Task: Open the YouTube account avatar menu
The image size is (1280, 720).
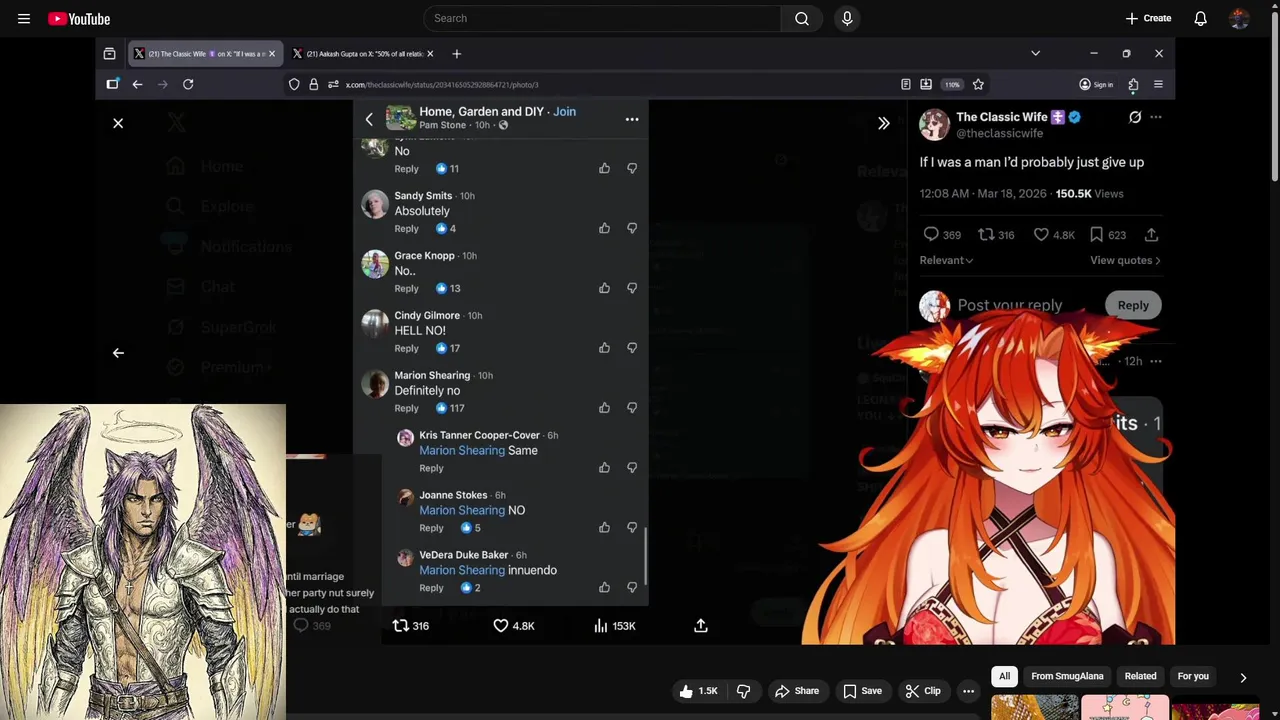Action: click(x=1239, y=18)
